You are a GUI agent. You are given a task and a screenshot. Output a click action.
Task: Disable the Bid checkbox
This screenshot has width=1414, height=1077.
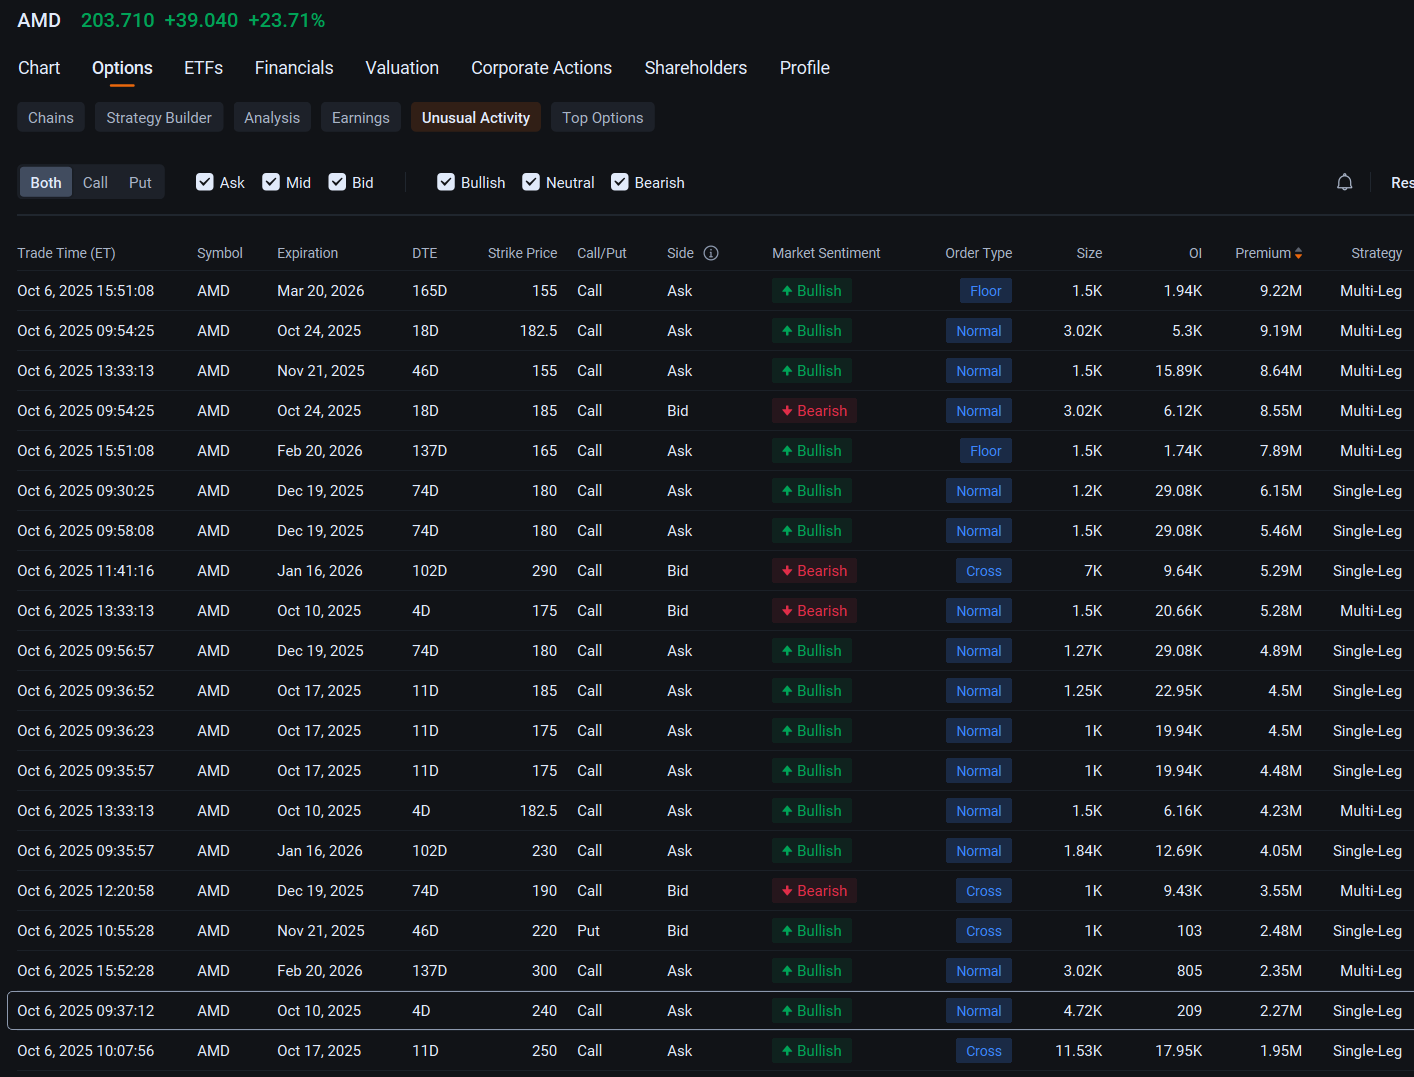(x=337, y=182)
